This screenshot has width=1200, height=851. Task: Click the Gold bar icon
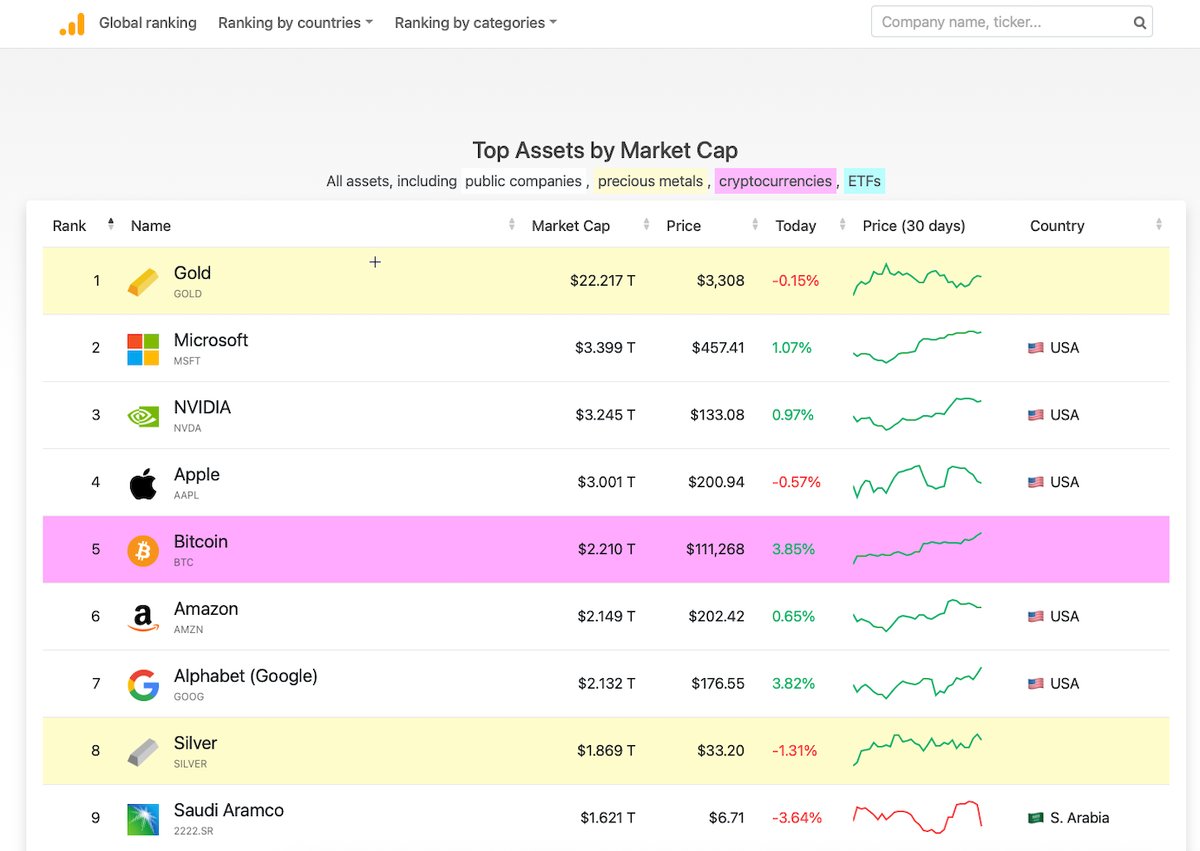143,282
